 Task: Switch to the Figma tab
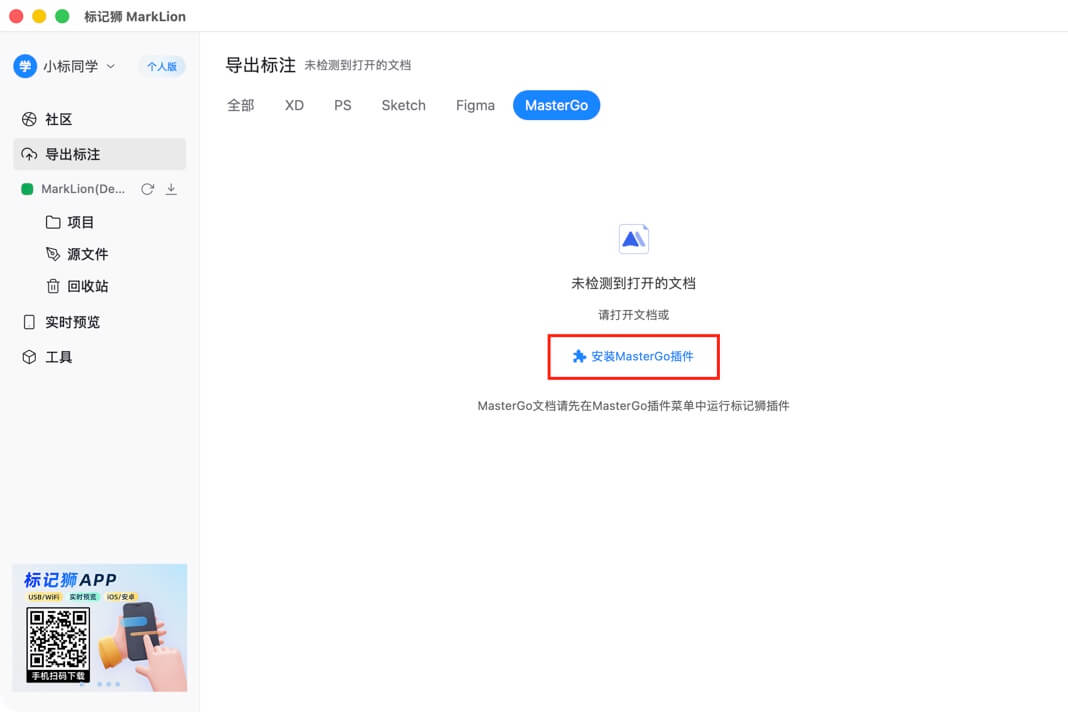[475, 105]
